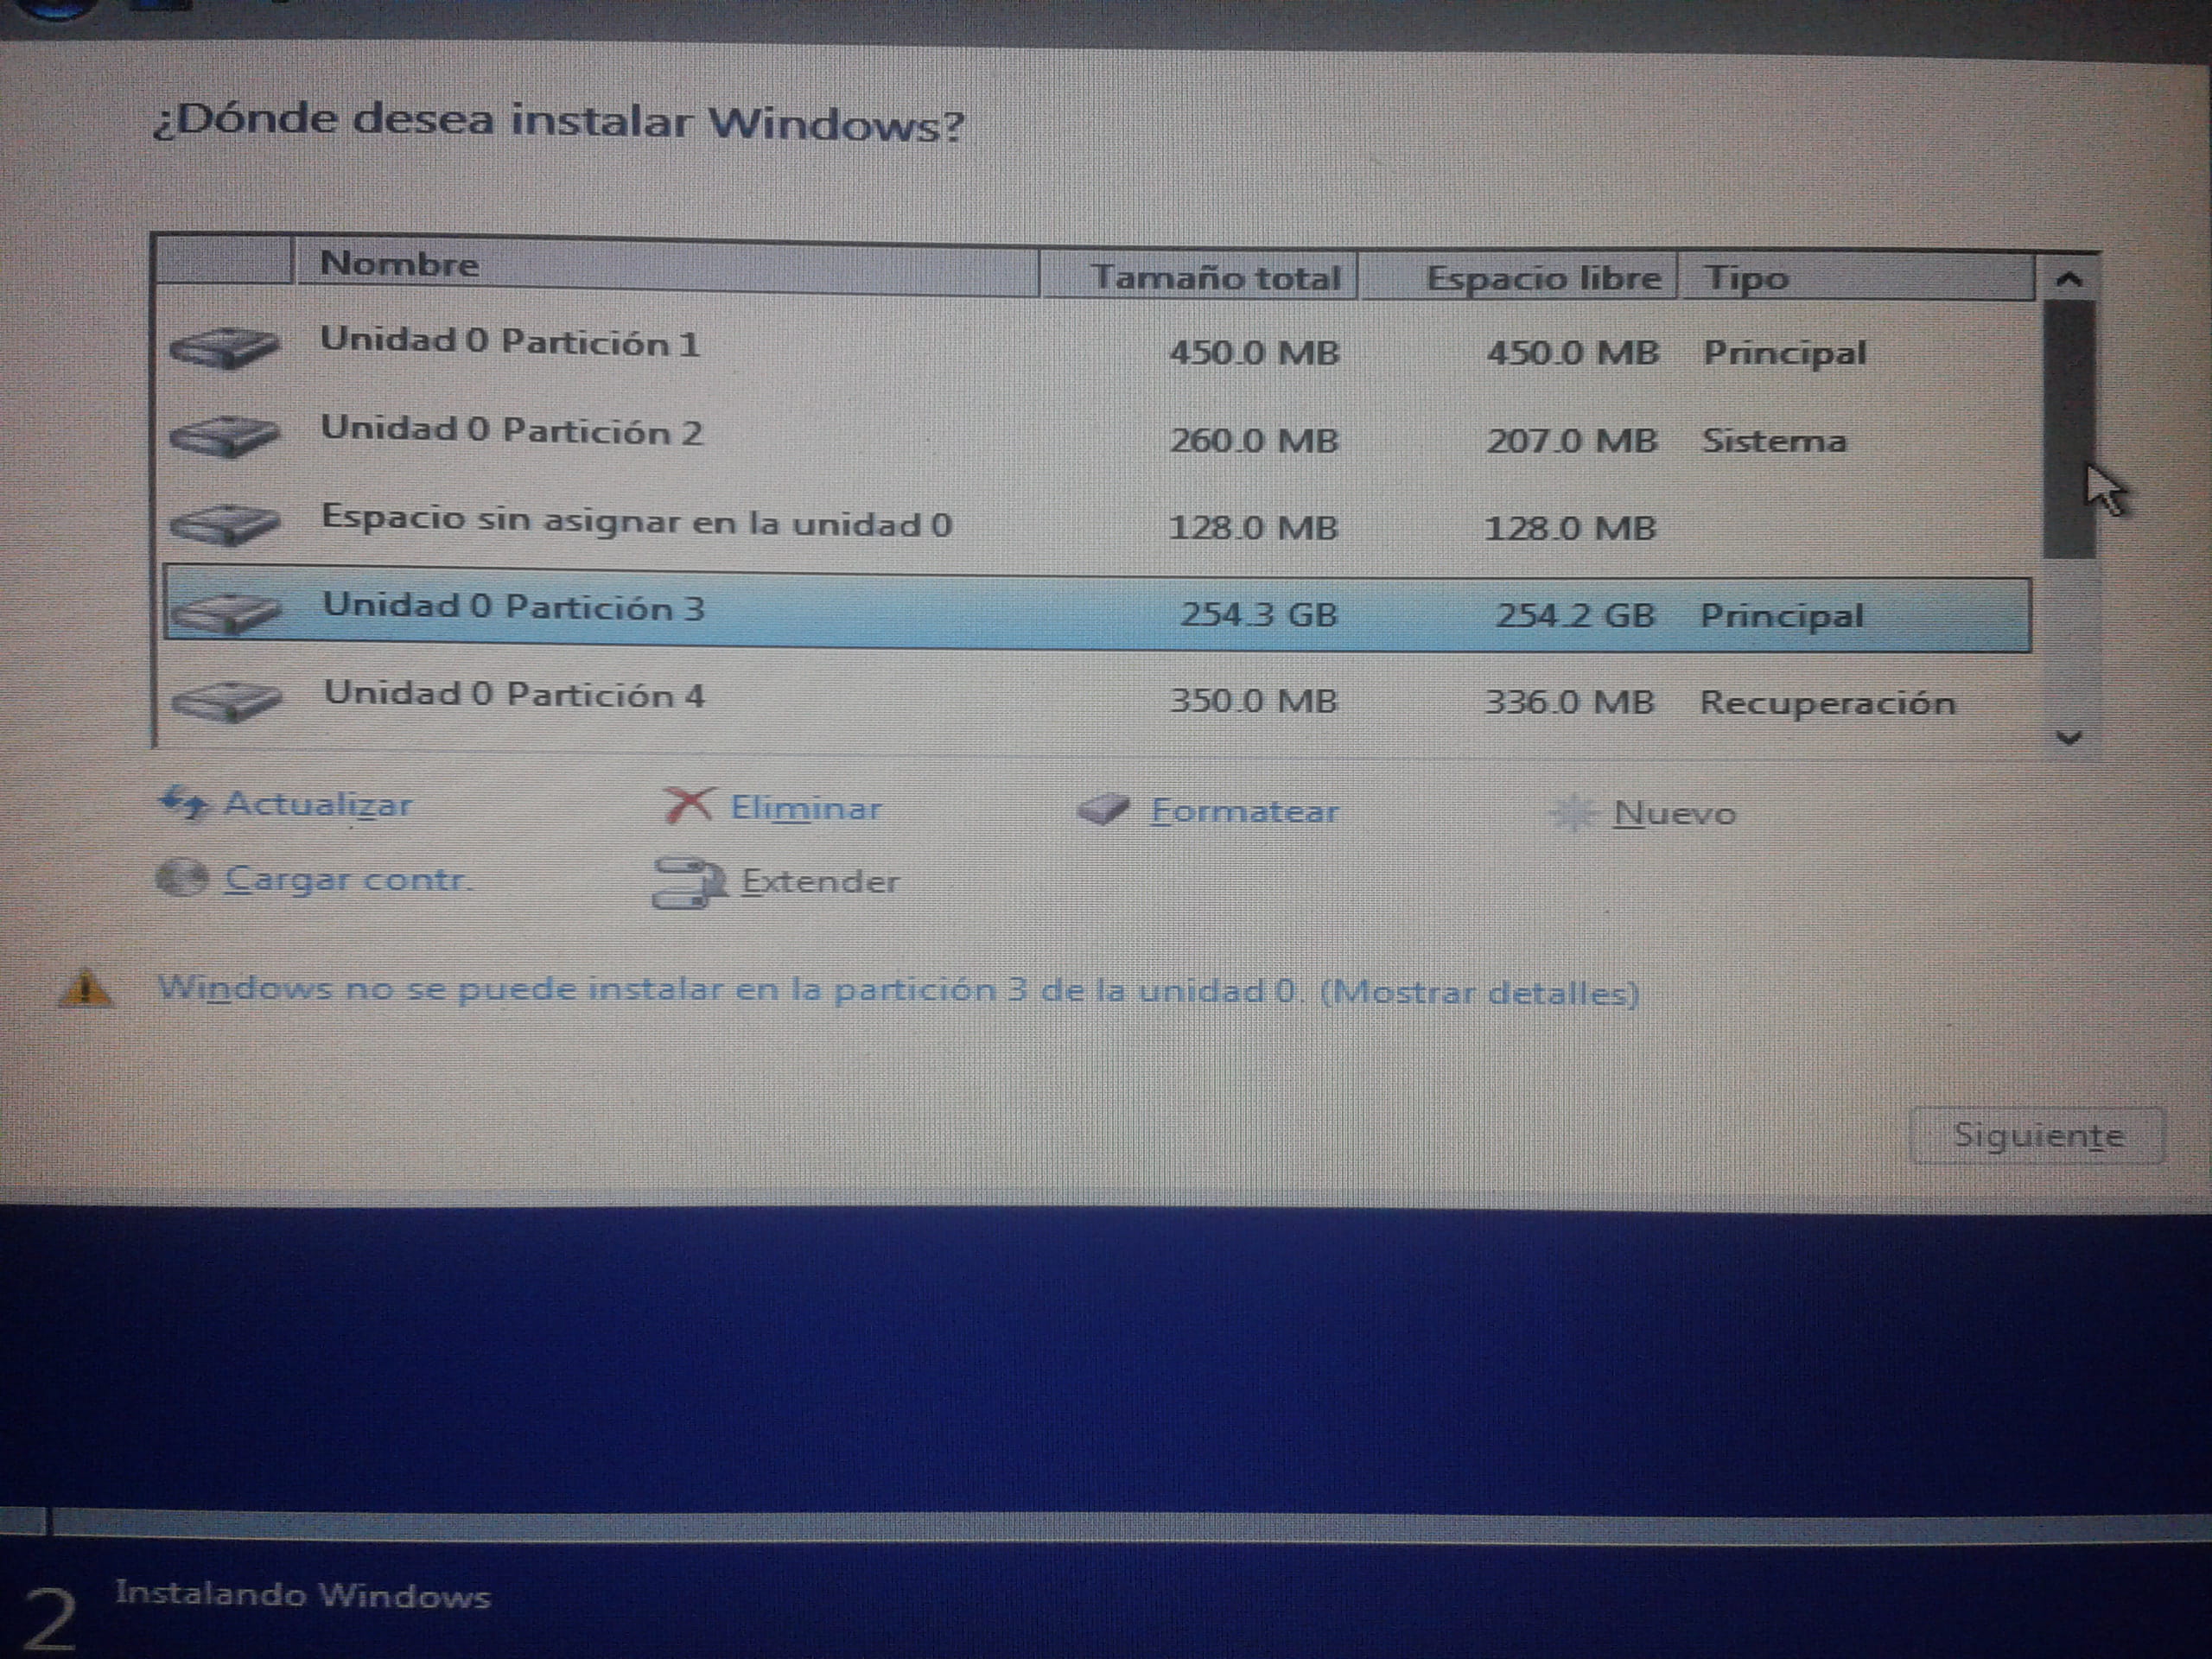The image size is (2212, 1659).
Task: Click the 350.0 MB total size cell
Action: click(x=1253, y=701)
